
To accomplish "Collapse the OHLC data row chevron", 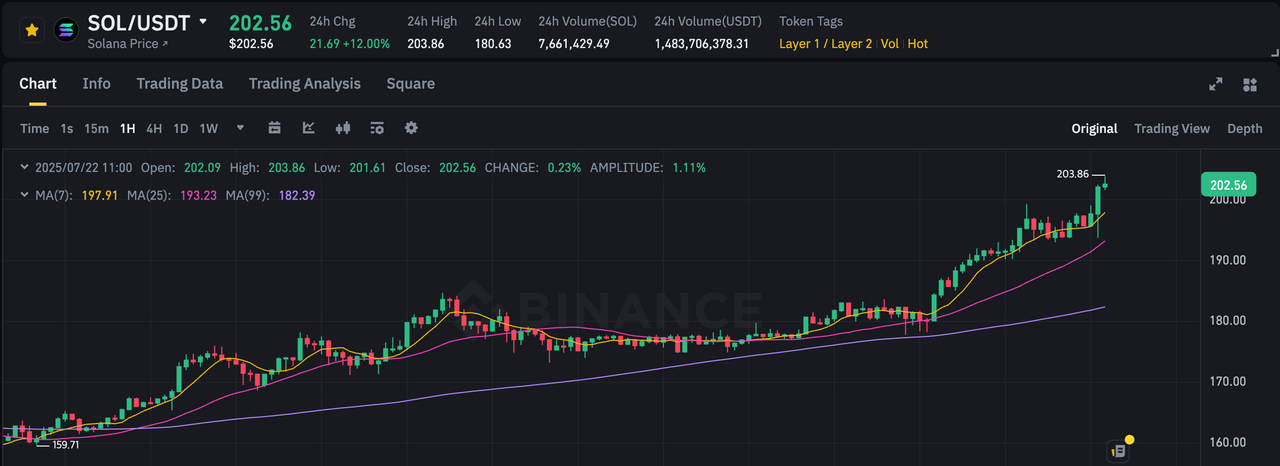I will click(24, 167).
